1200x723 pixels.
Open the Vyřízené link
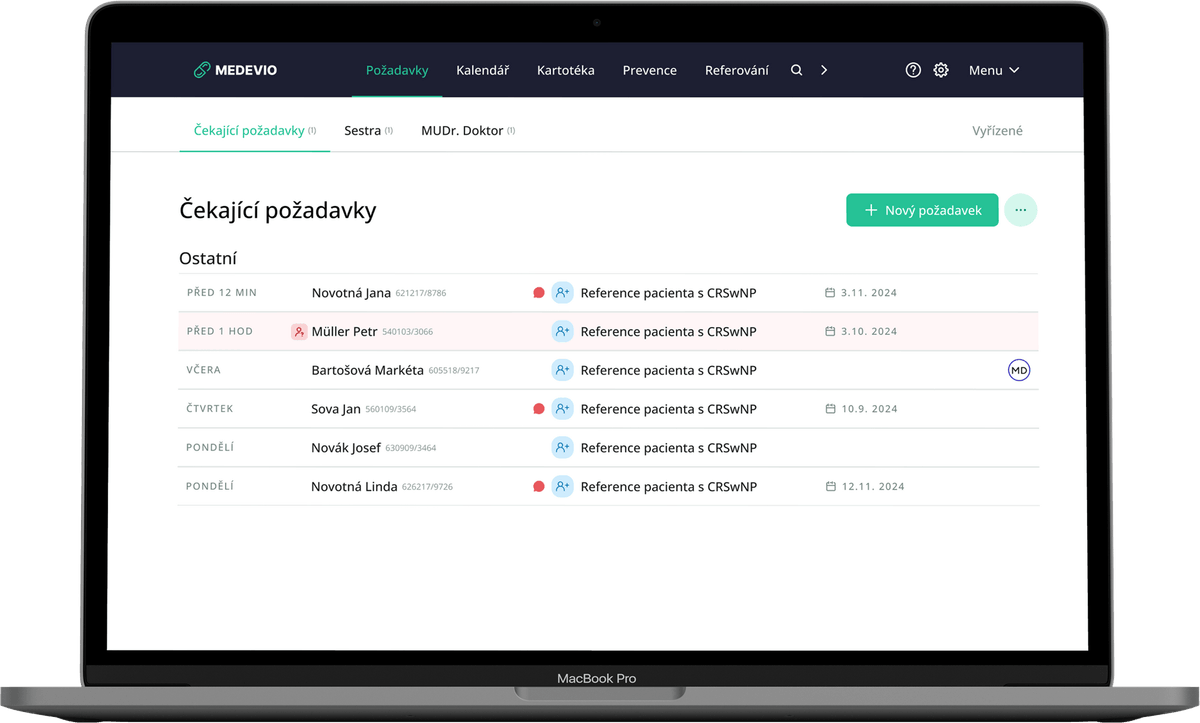click(x=997, y=131)
